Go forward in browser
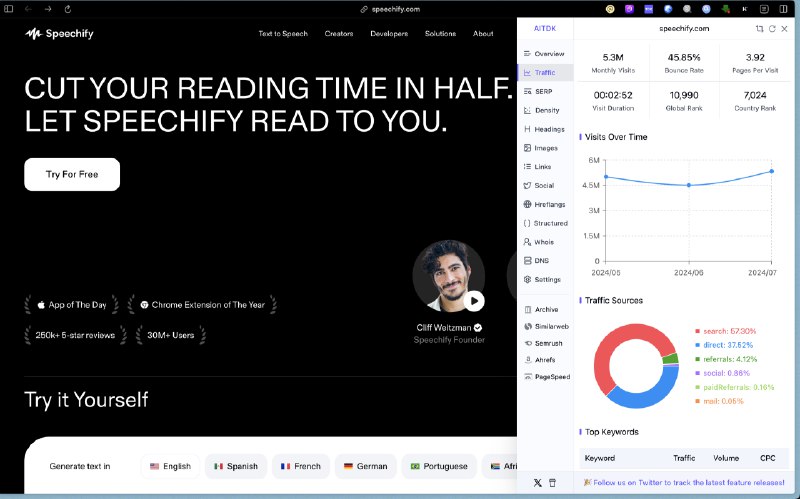This screenshot has height=499, width=800. (x=48, y=9)
